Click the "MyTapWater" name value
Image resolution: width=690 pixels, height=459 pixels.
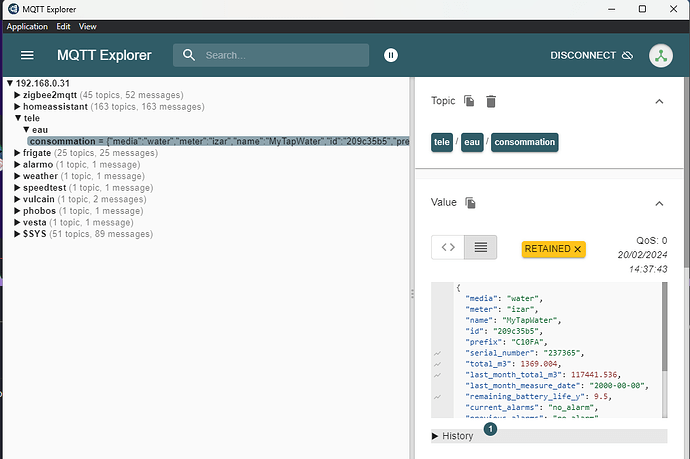(x=529, y=320)
